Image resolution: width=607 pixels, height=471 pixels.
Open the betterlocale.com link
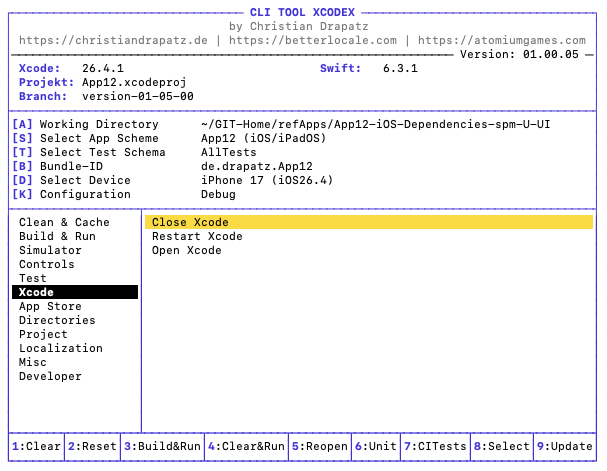pos(313,40)
